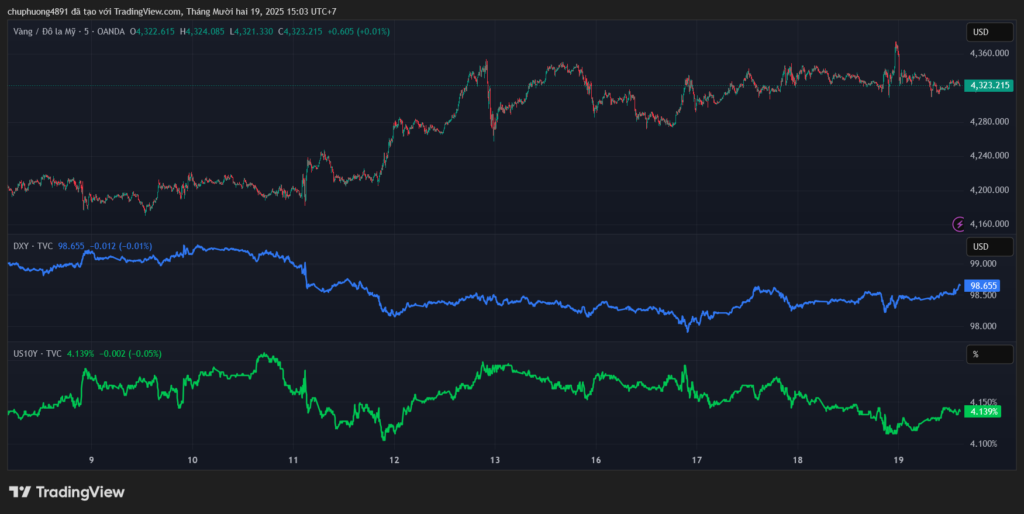
Task: Click the date 9 on time axis
Action: pos(91,460)
